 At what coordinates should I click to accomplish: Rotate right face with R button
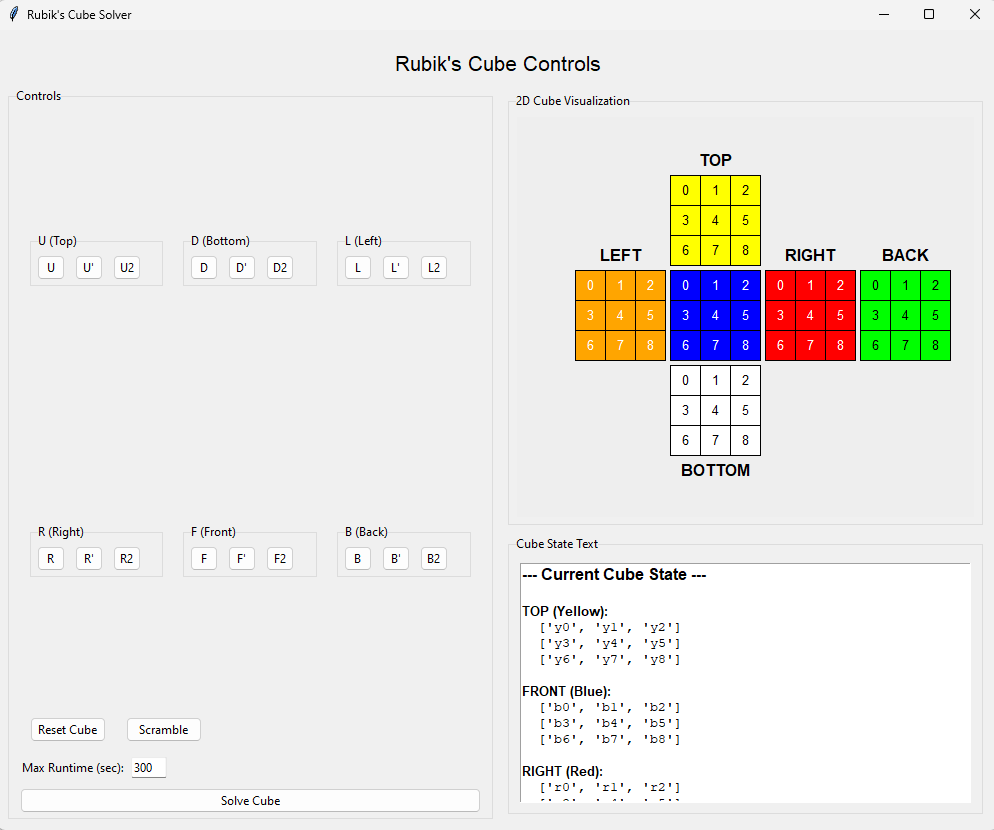(51, 559)
